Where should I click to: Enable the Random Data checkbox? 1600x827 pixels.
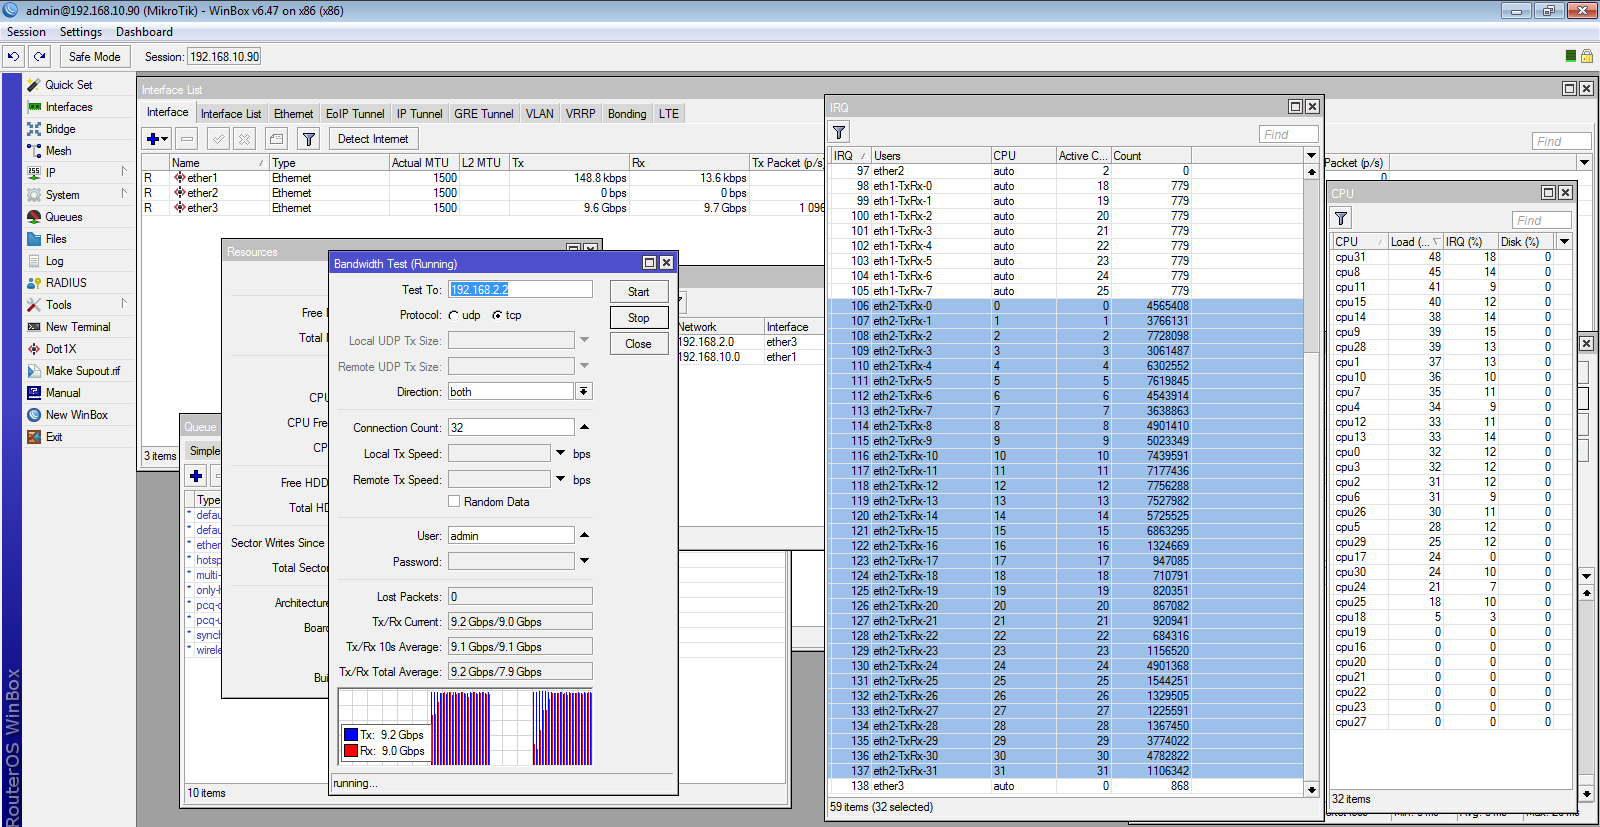pos(454,502)
